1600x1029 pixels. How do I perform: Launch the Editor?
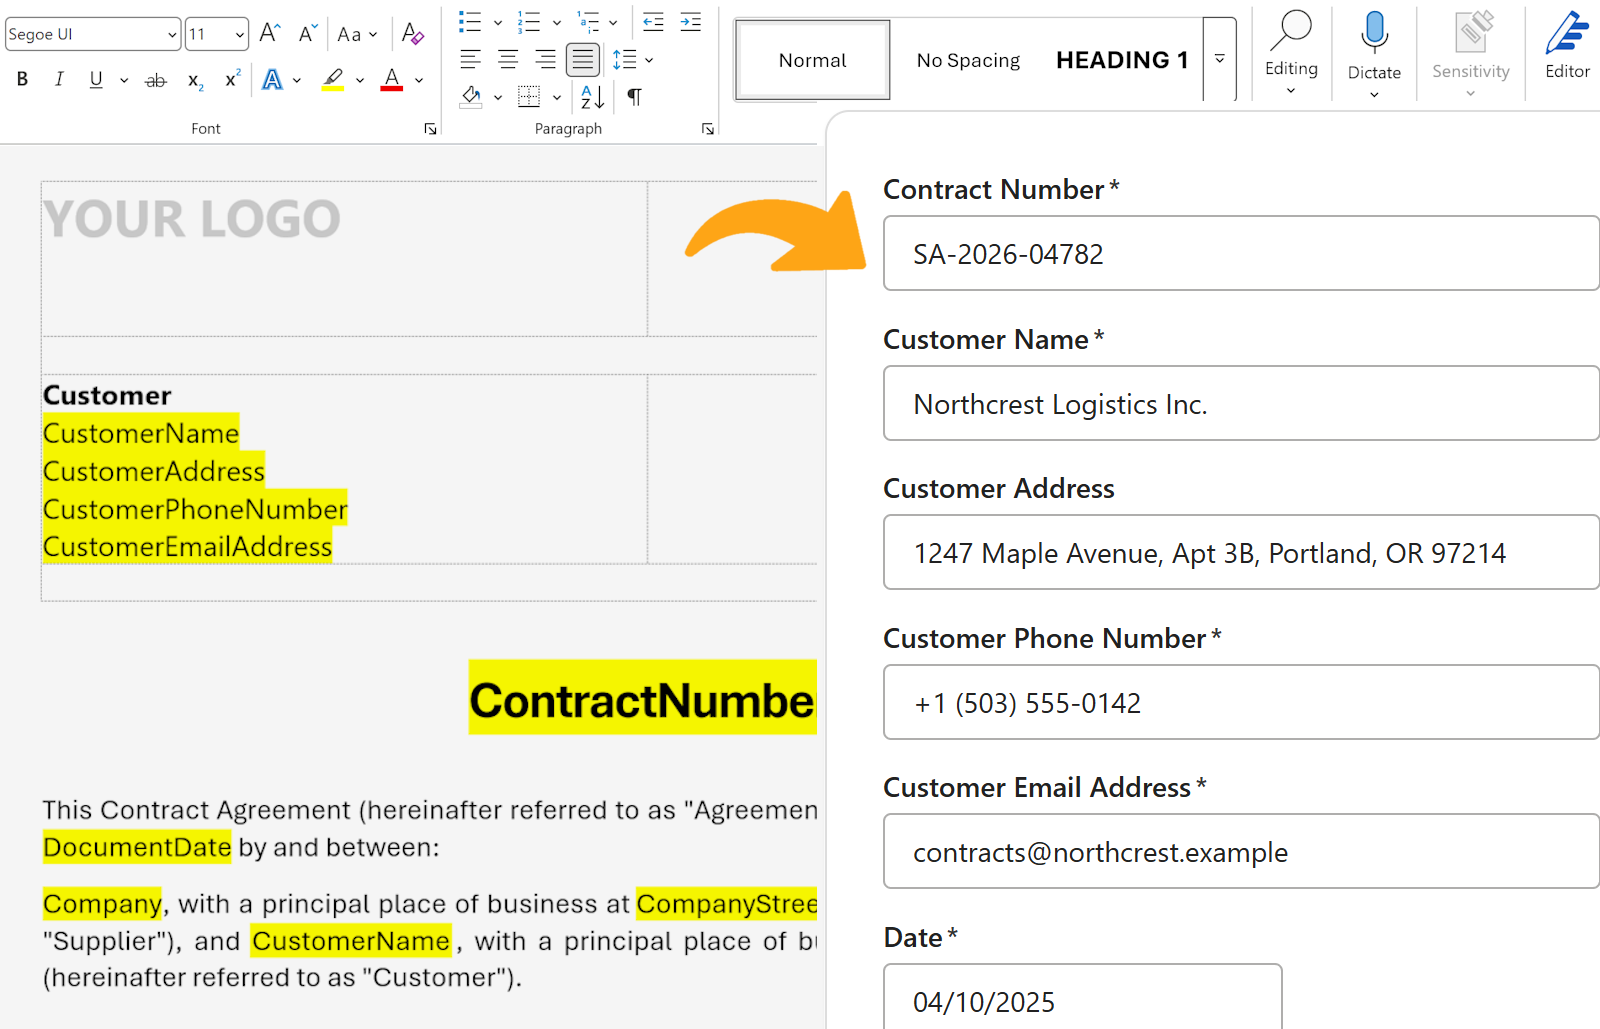1567,46
